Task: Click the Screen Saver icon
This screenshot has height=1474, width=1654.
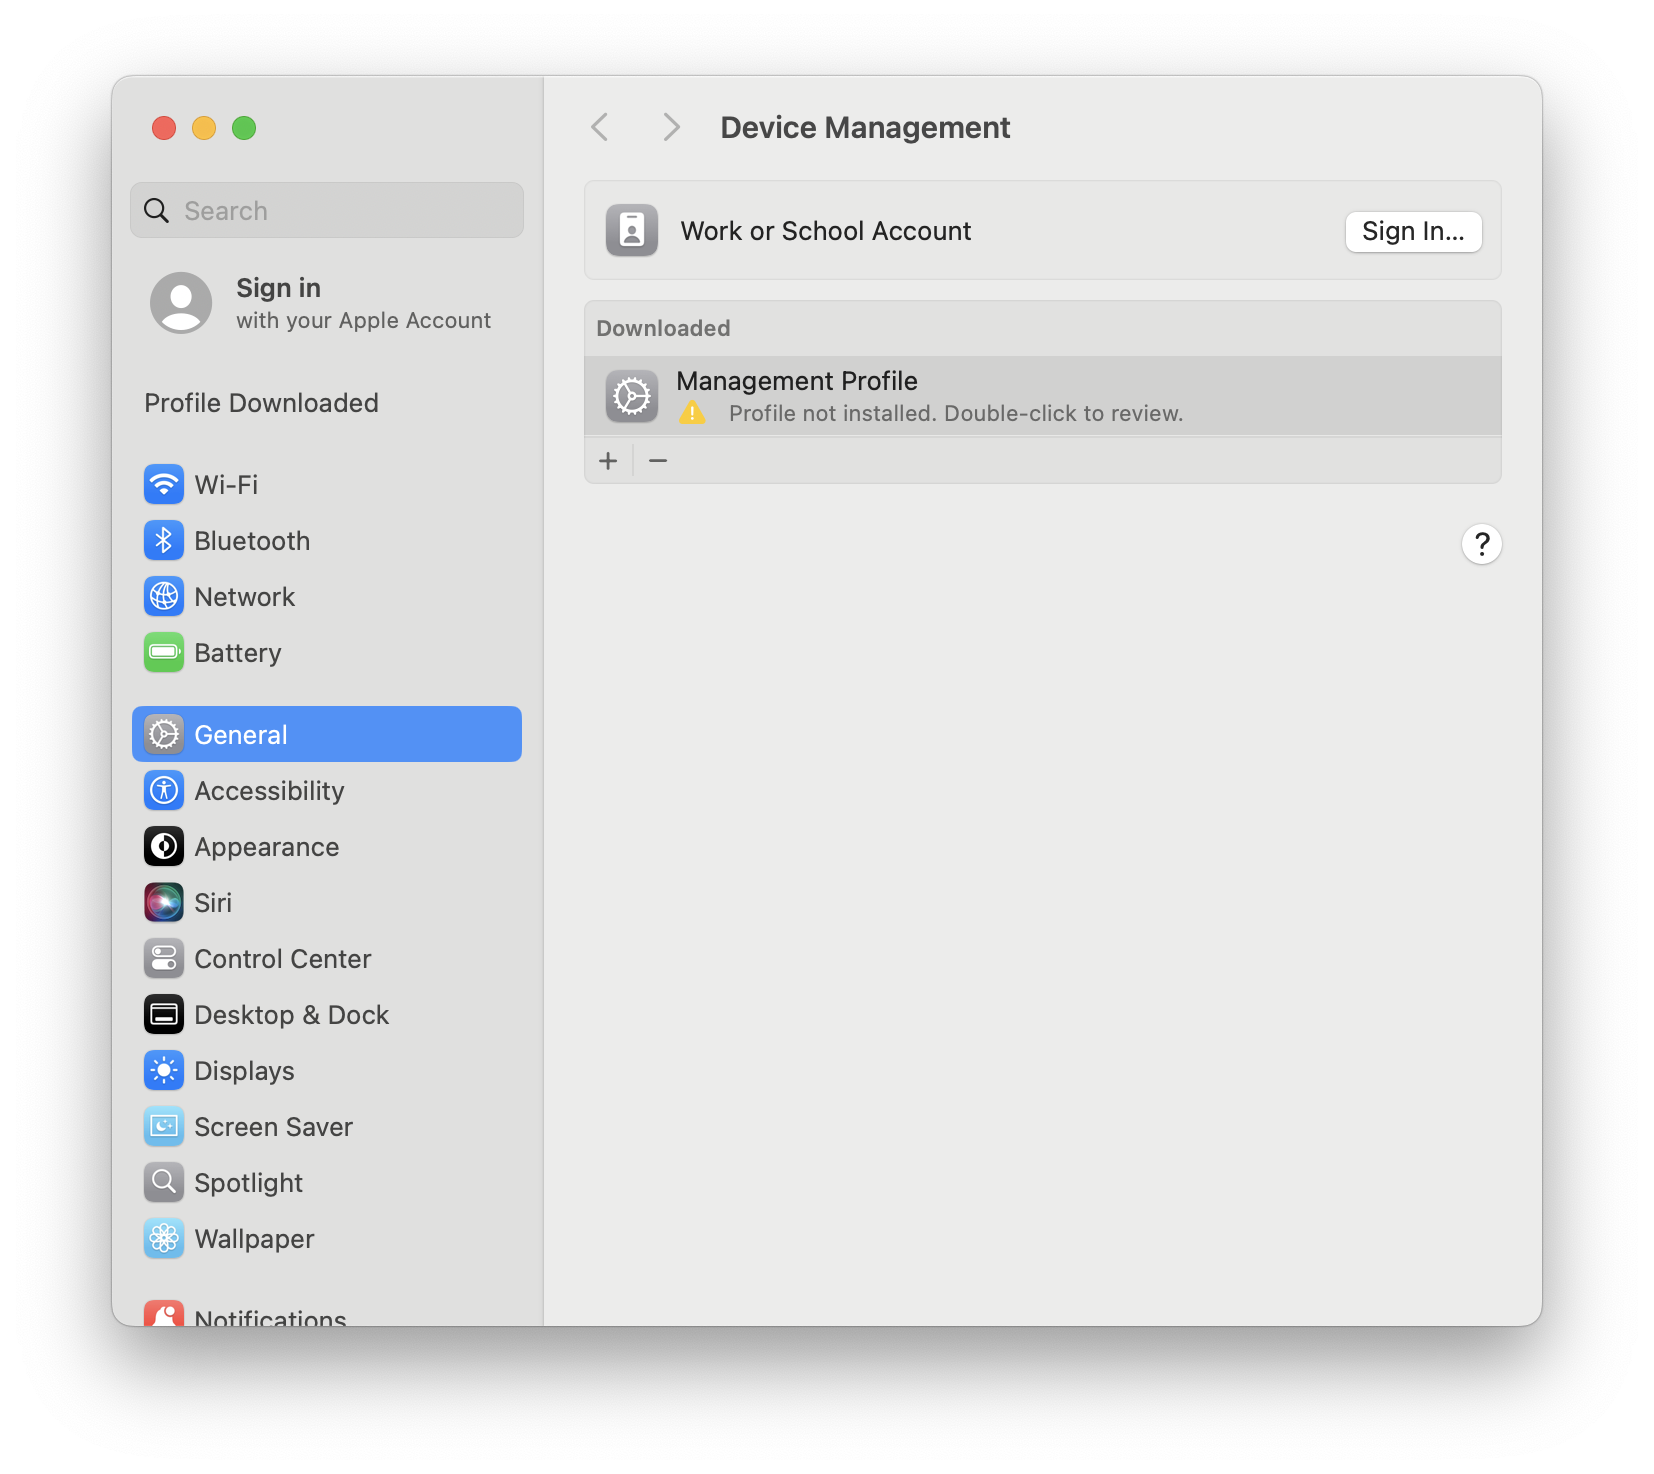Action: 164,1127
